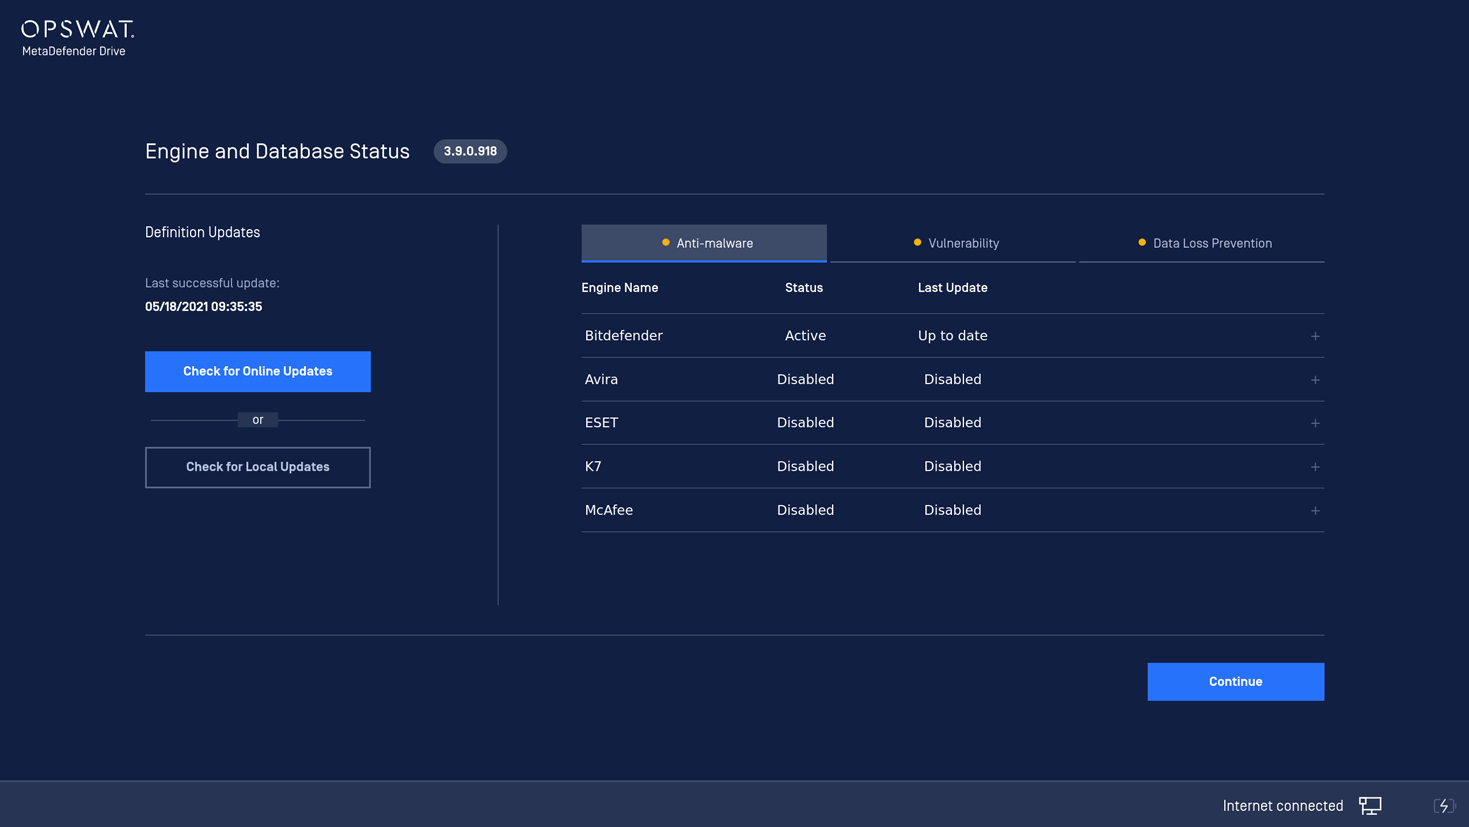This screenshot has height=827, width=1469.
Task: Select the Bitdefender engine name
Action: tap(624, 336)
